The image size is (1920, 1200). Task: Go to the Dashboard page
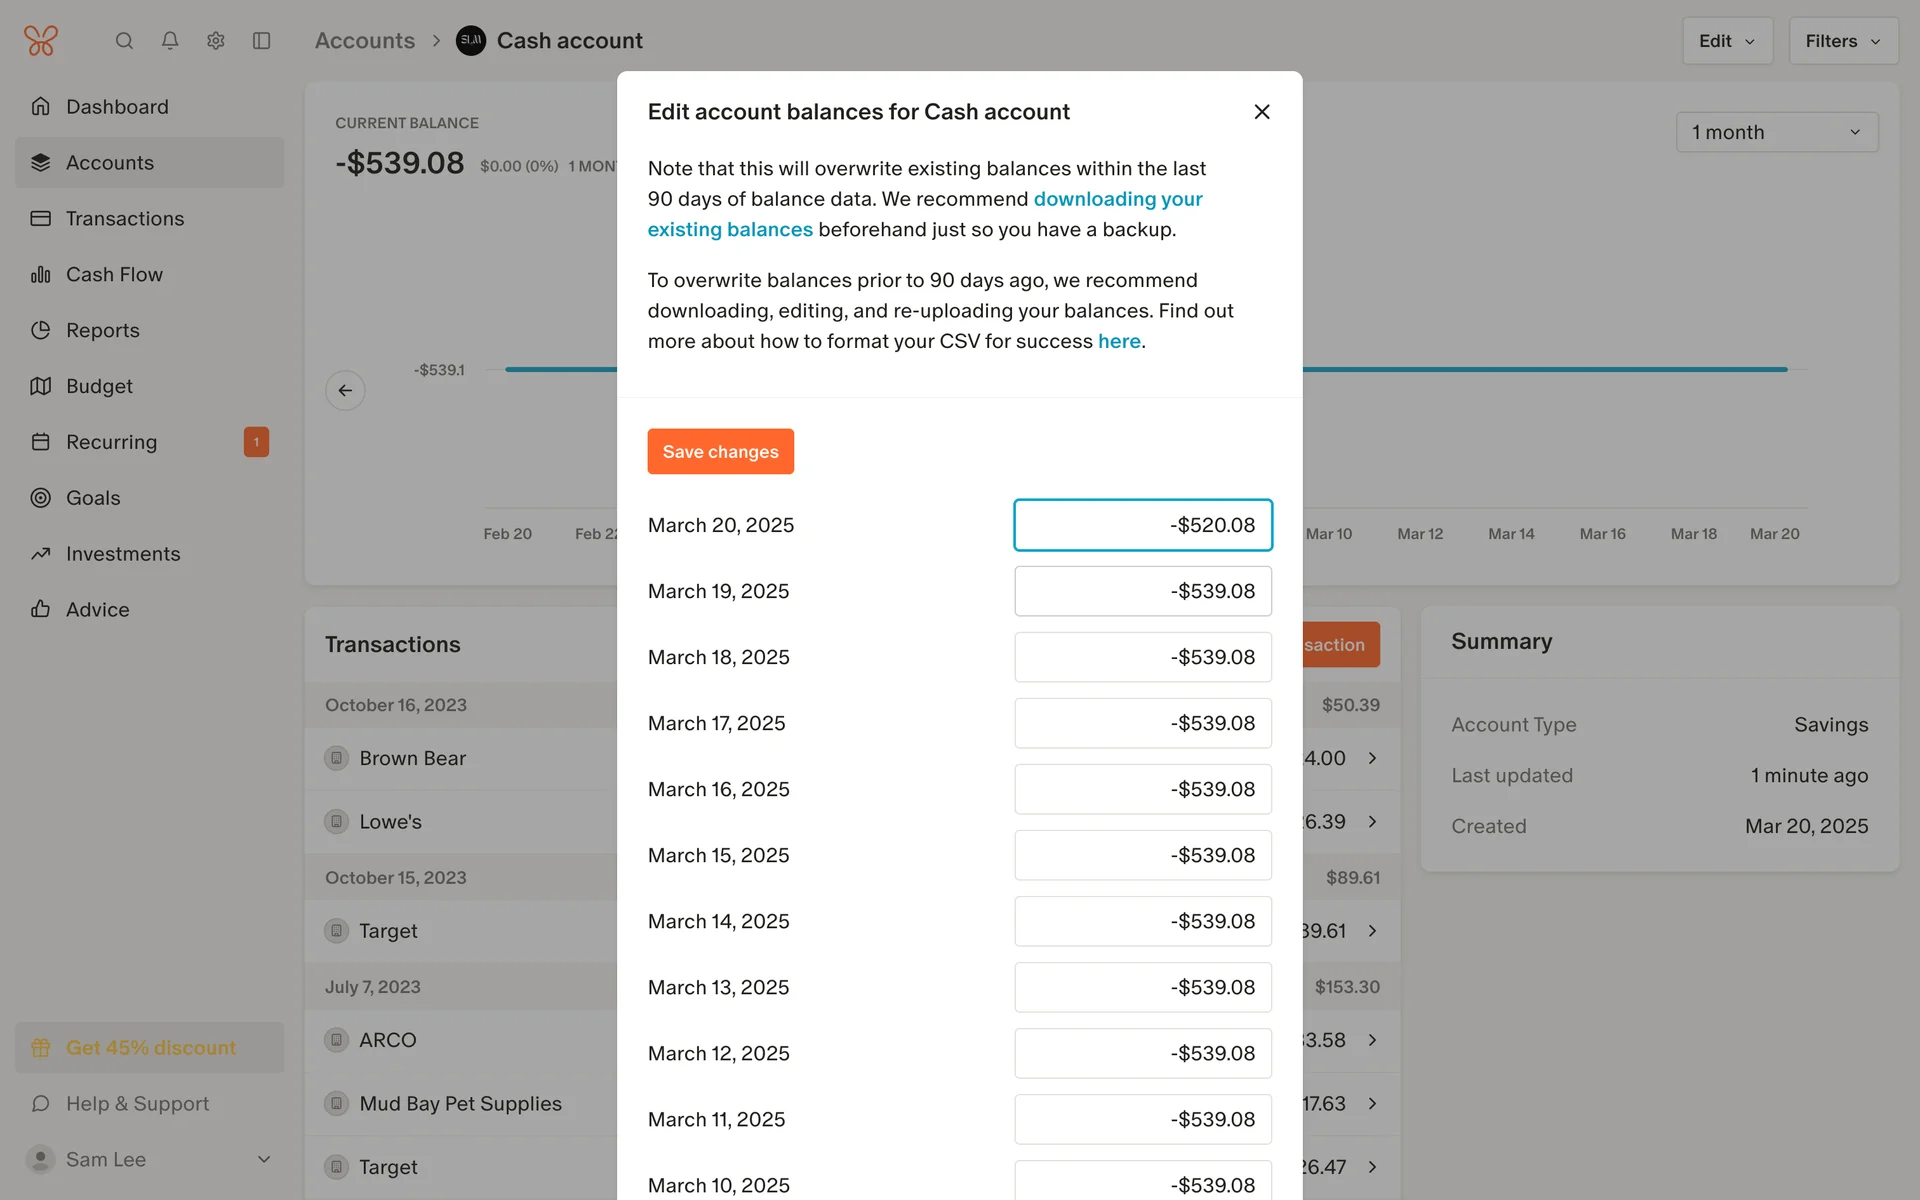point(117,107)
